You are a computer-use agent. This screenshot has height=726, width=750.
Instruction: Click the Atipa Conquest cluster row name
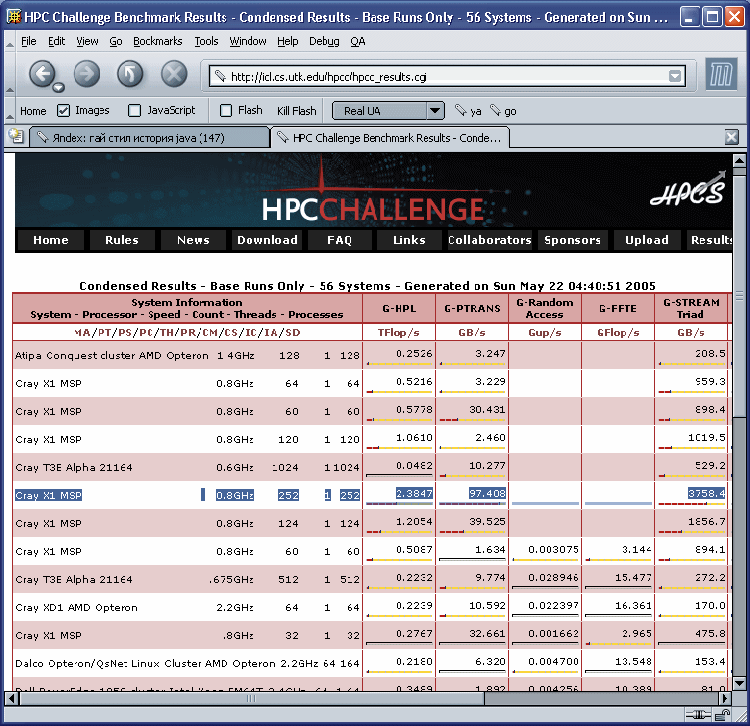[x=112, y=355]
